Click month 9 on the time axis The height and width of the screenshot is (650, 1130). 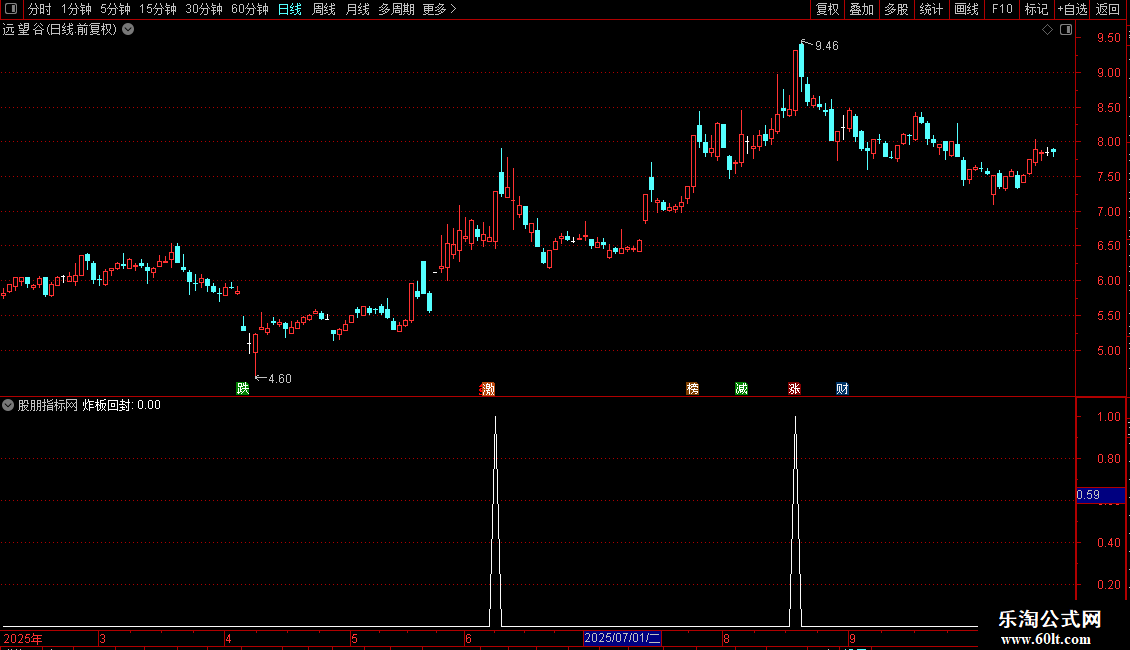pos(853,638)
